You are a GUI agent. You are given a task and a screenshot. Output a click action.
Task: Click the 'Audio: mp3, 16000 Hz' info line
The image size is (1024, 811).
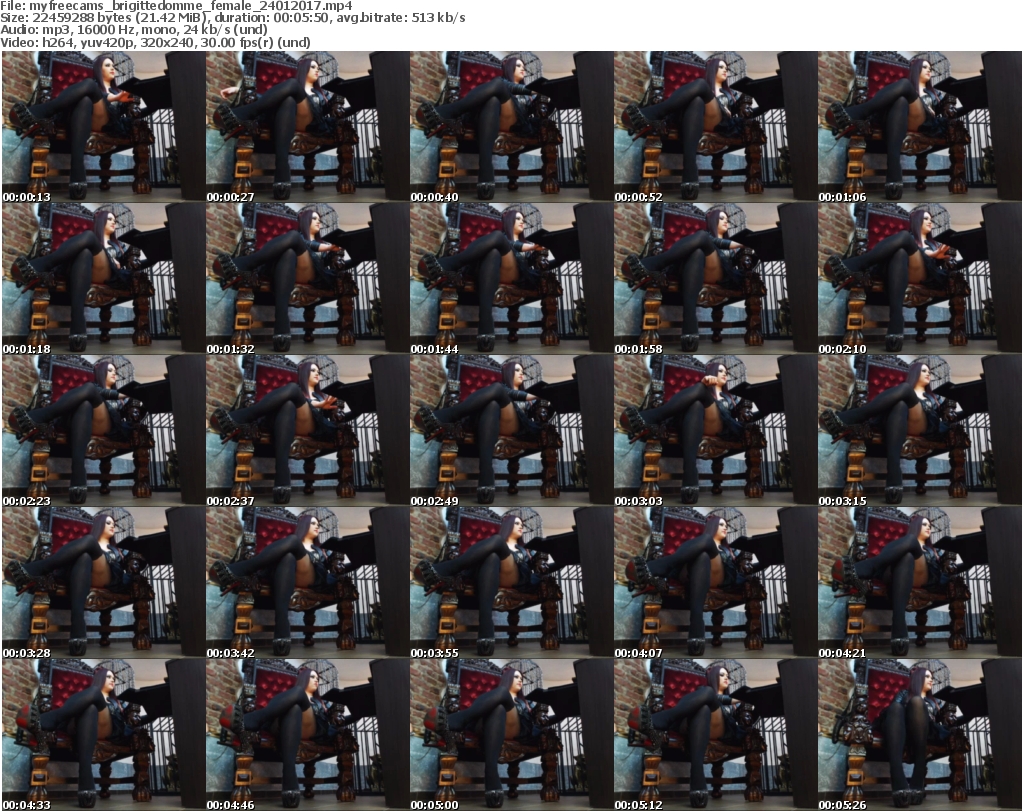coord(134,30)
